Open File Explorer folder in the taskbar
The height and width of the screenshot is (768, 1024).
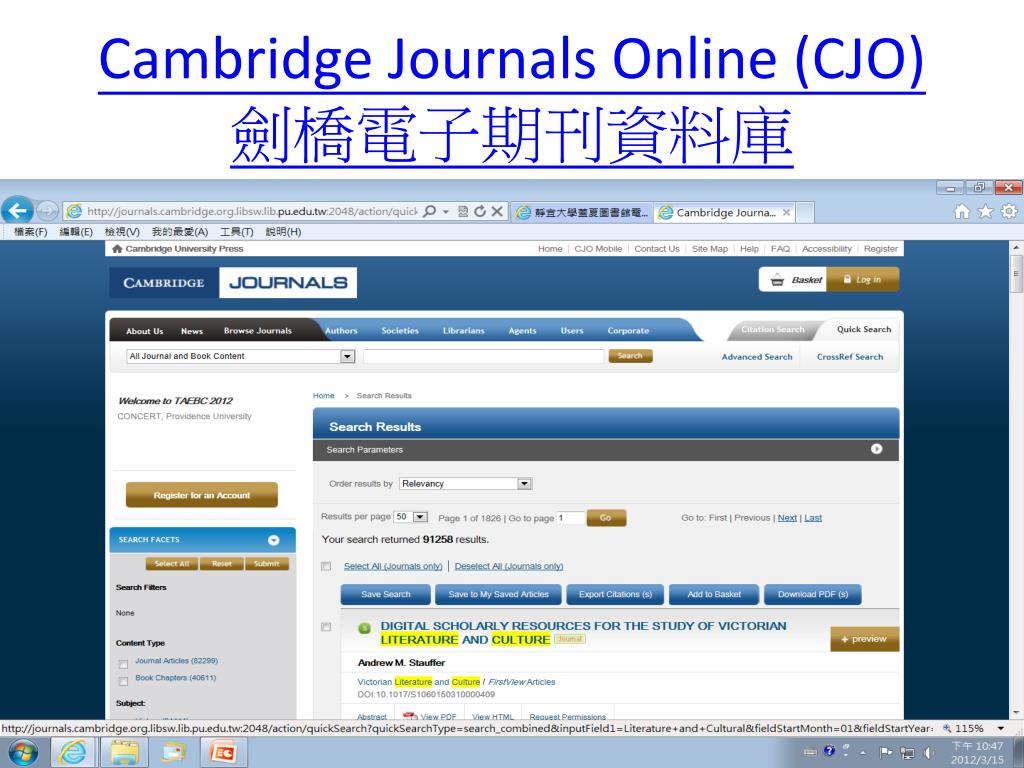pyautogui.click(x=124, y=753)
